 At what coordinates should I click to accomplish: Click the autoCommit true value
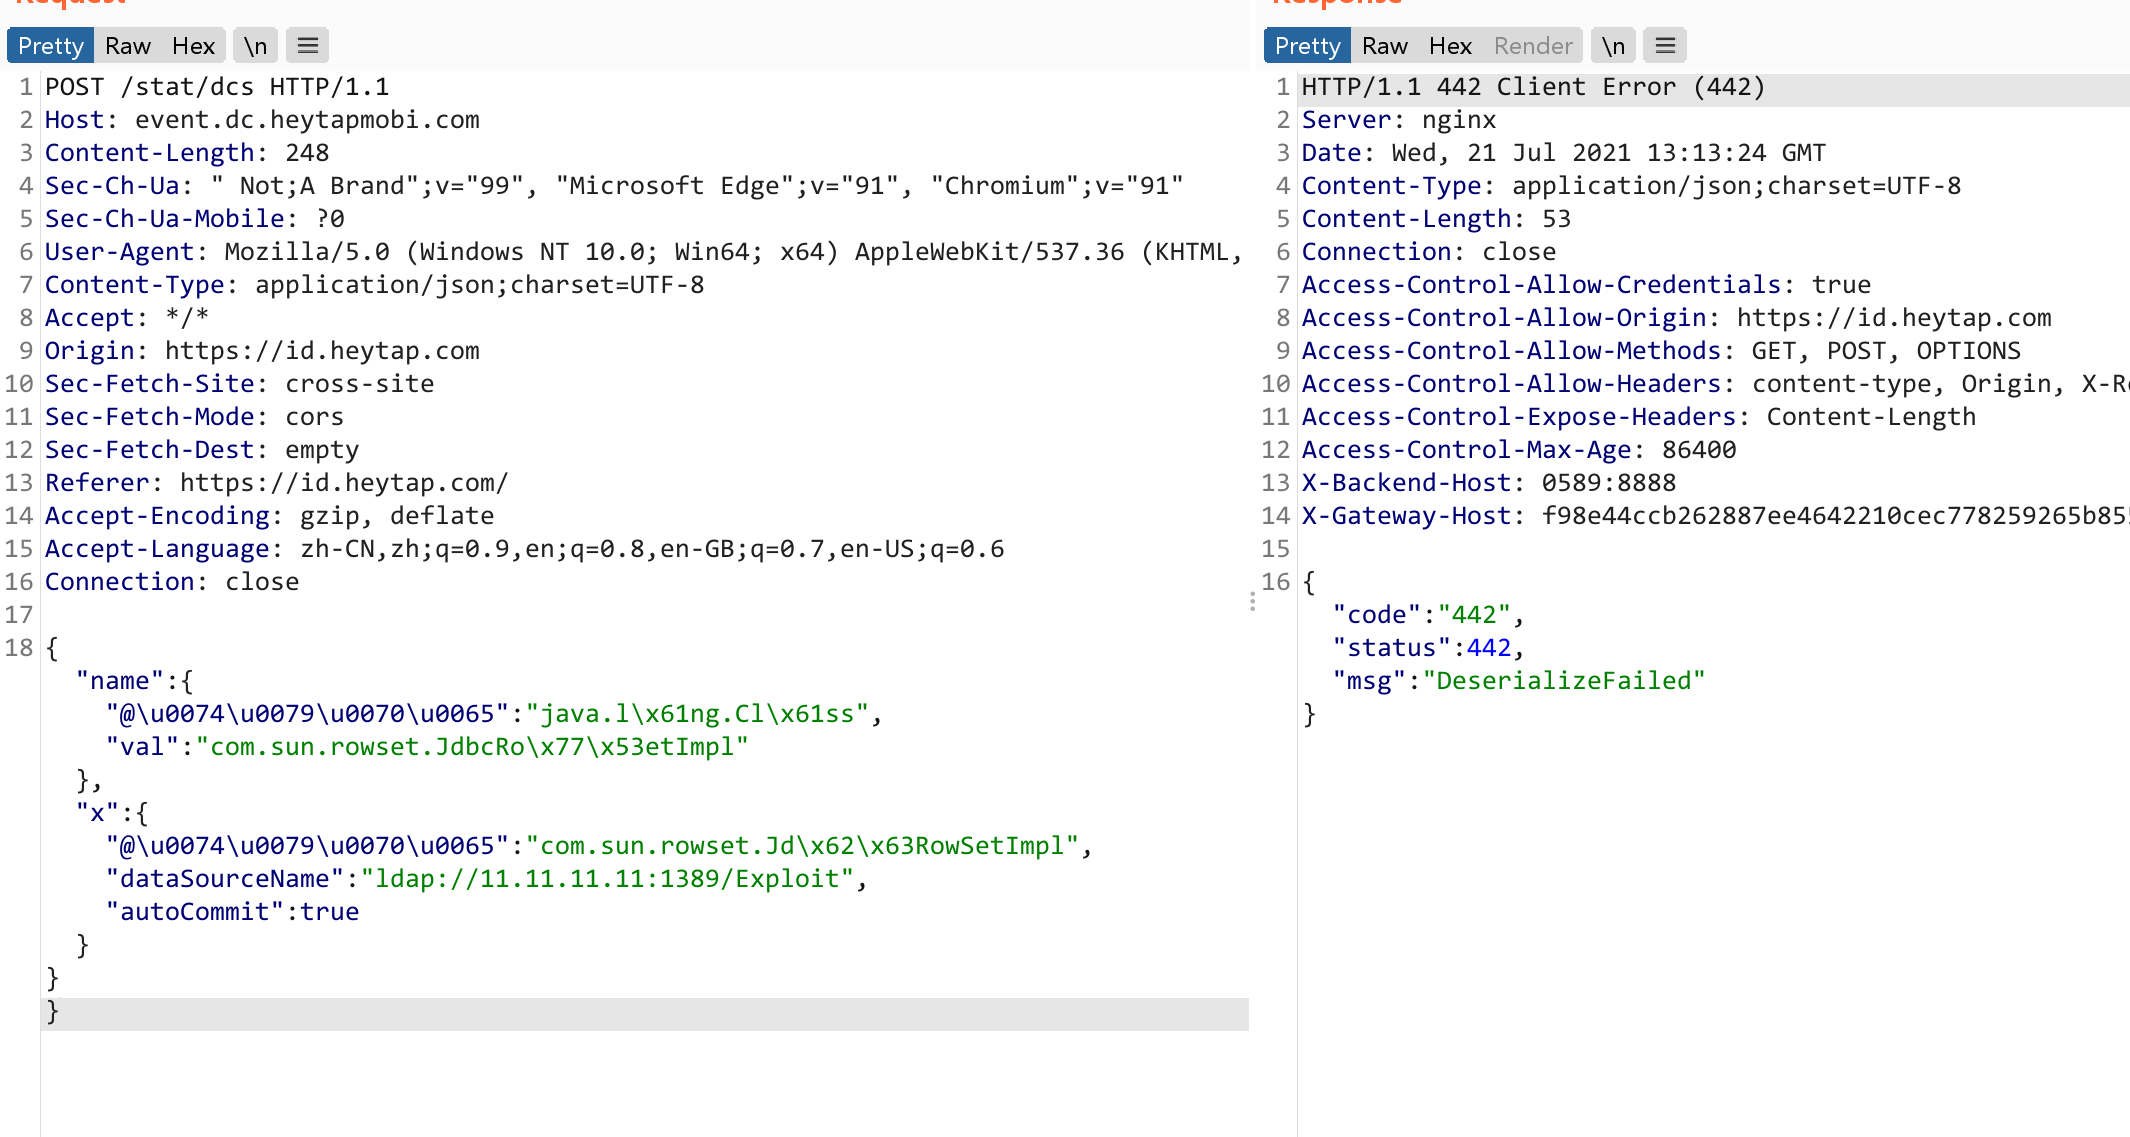[x=329, y=912]
